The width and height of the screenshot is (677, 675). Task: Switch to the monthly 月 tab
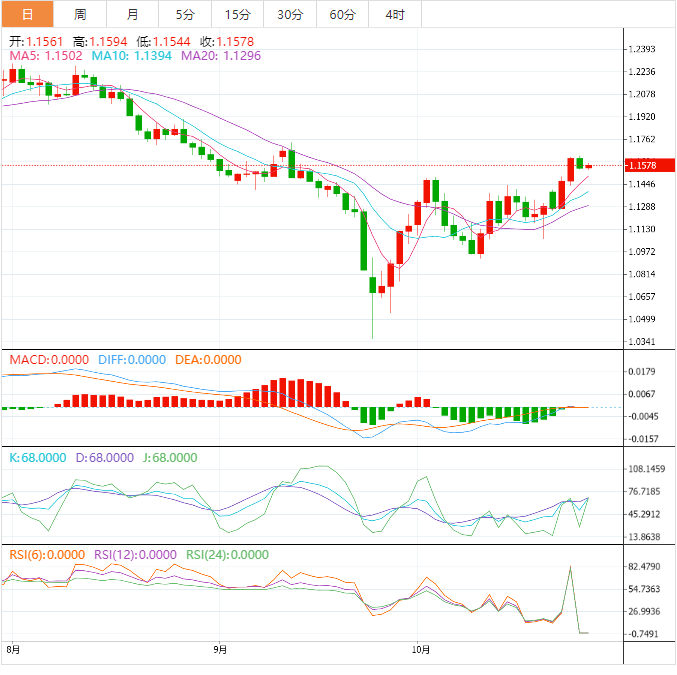click(x=133, y=14)
